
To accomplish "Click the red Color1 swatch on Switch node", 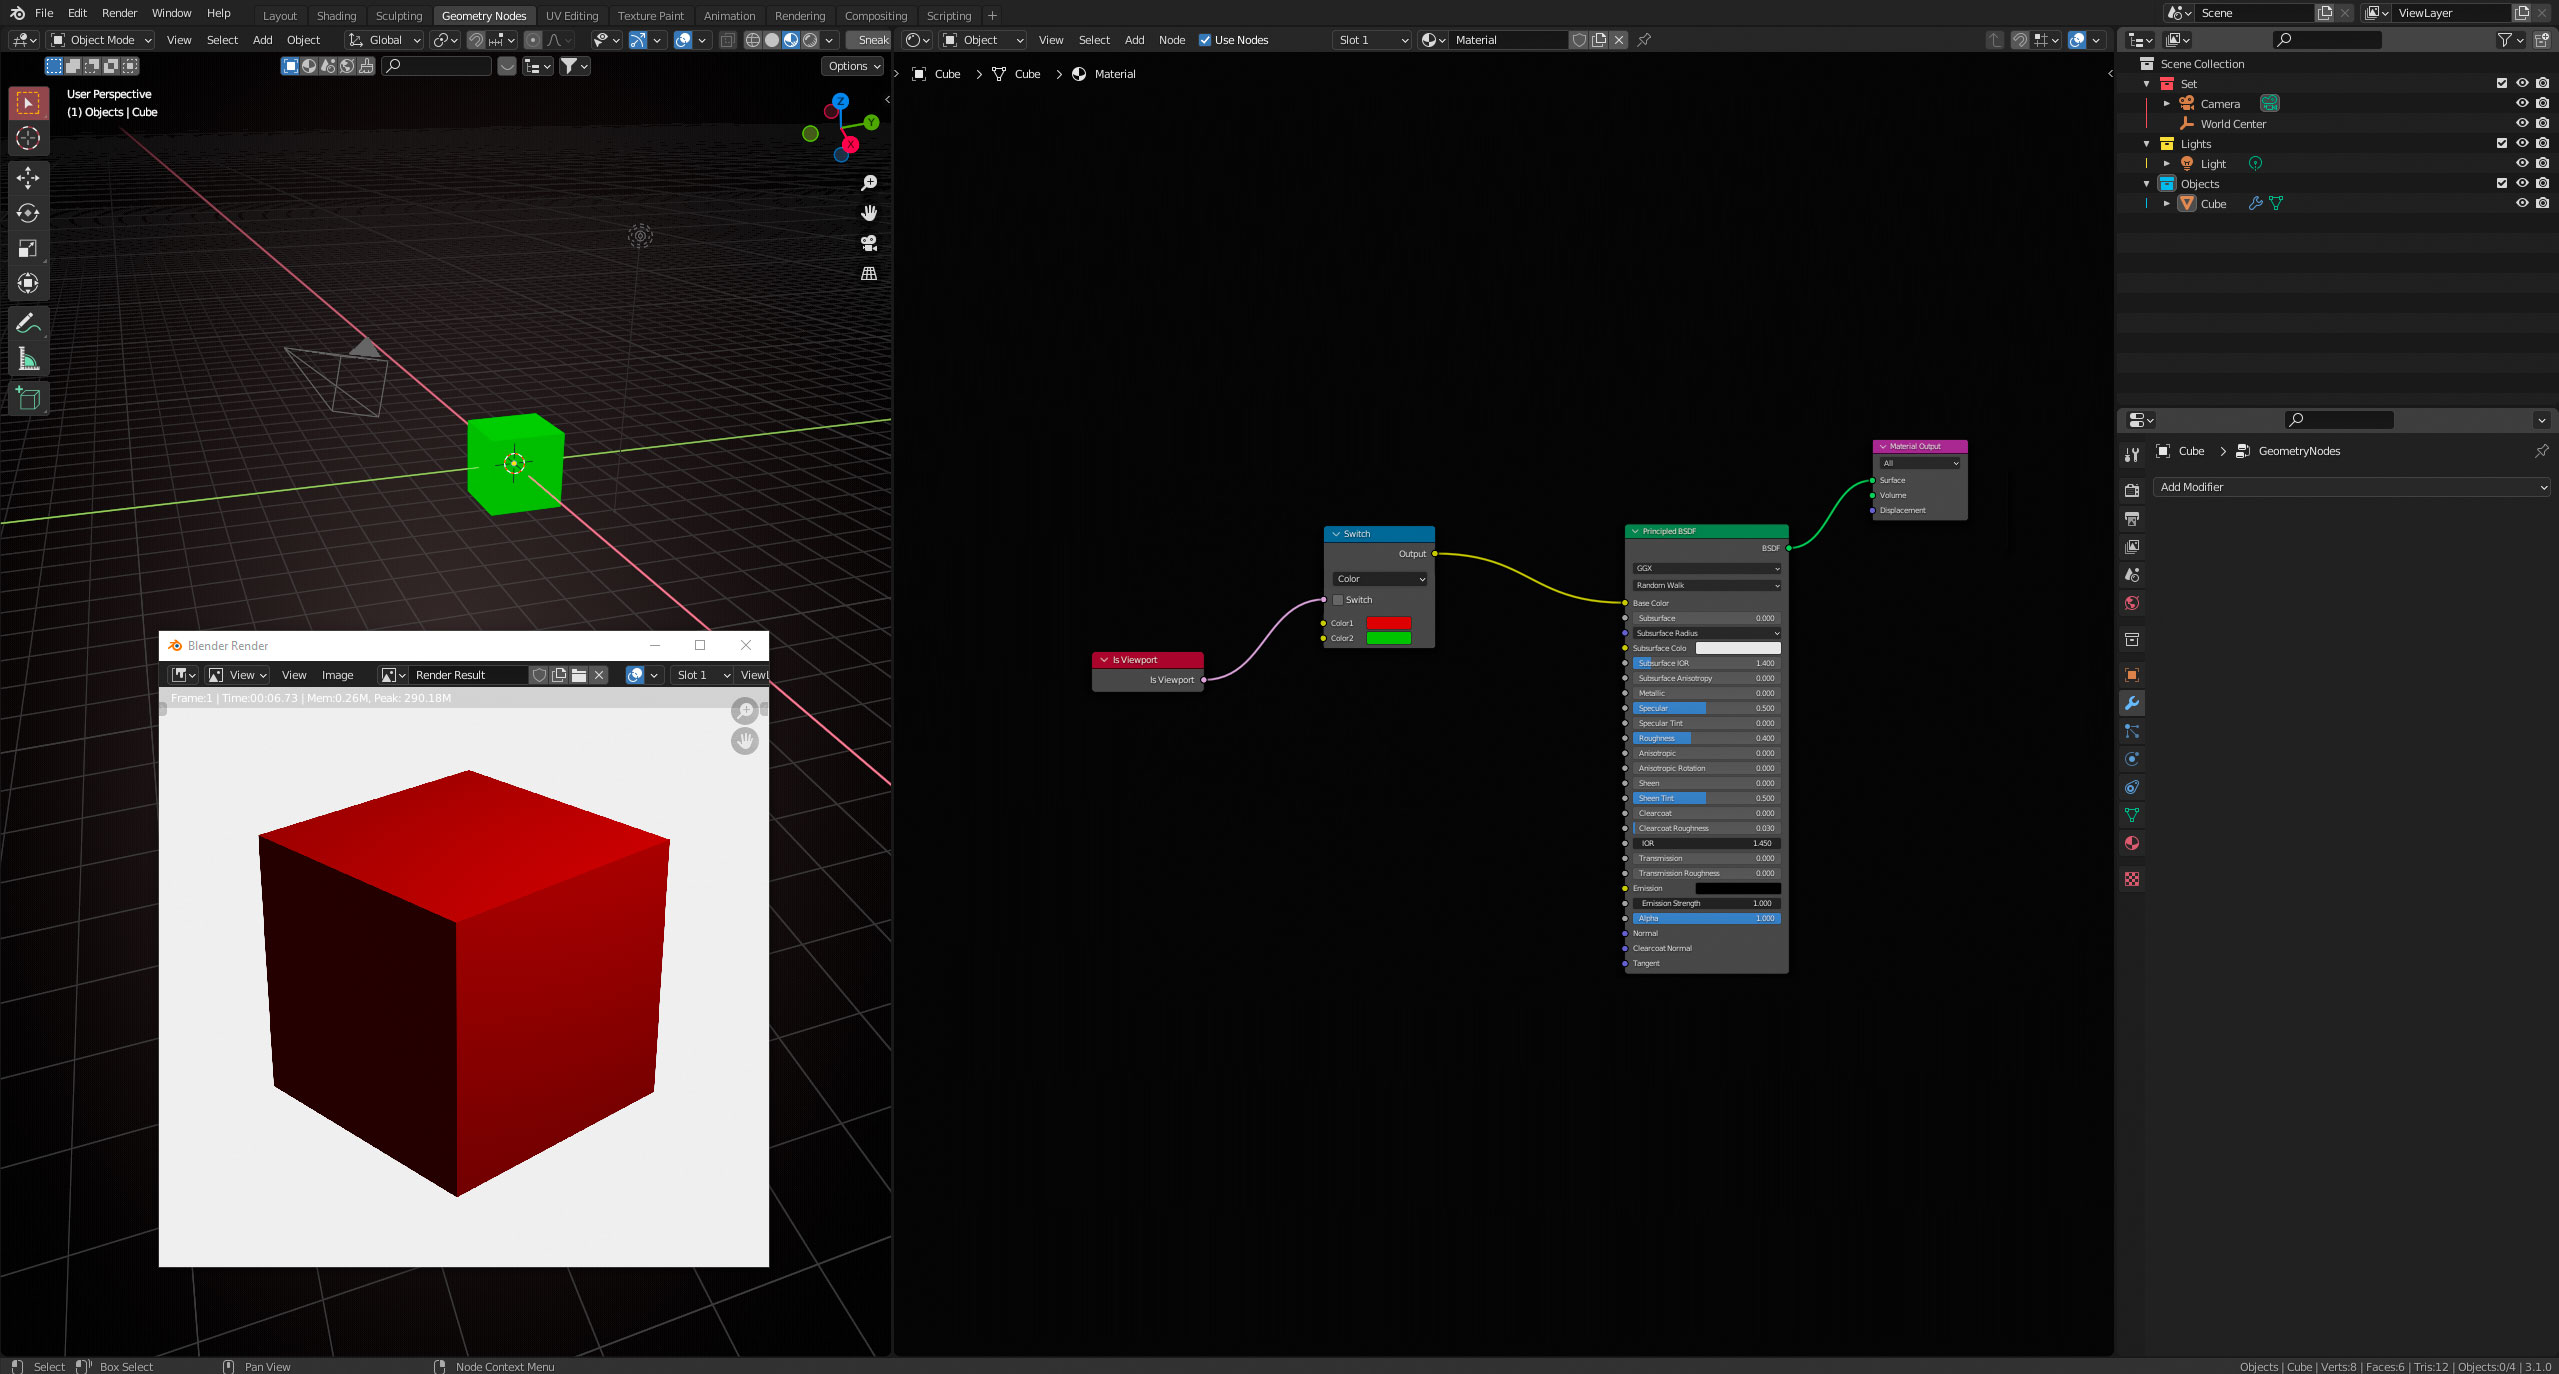I will click(x=1389, y=623).
